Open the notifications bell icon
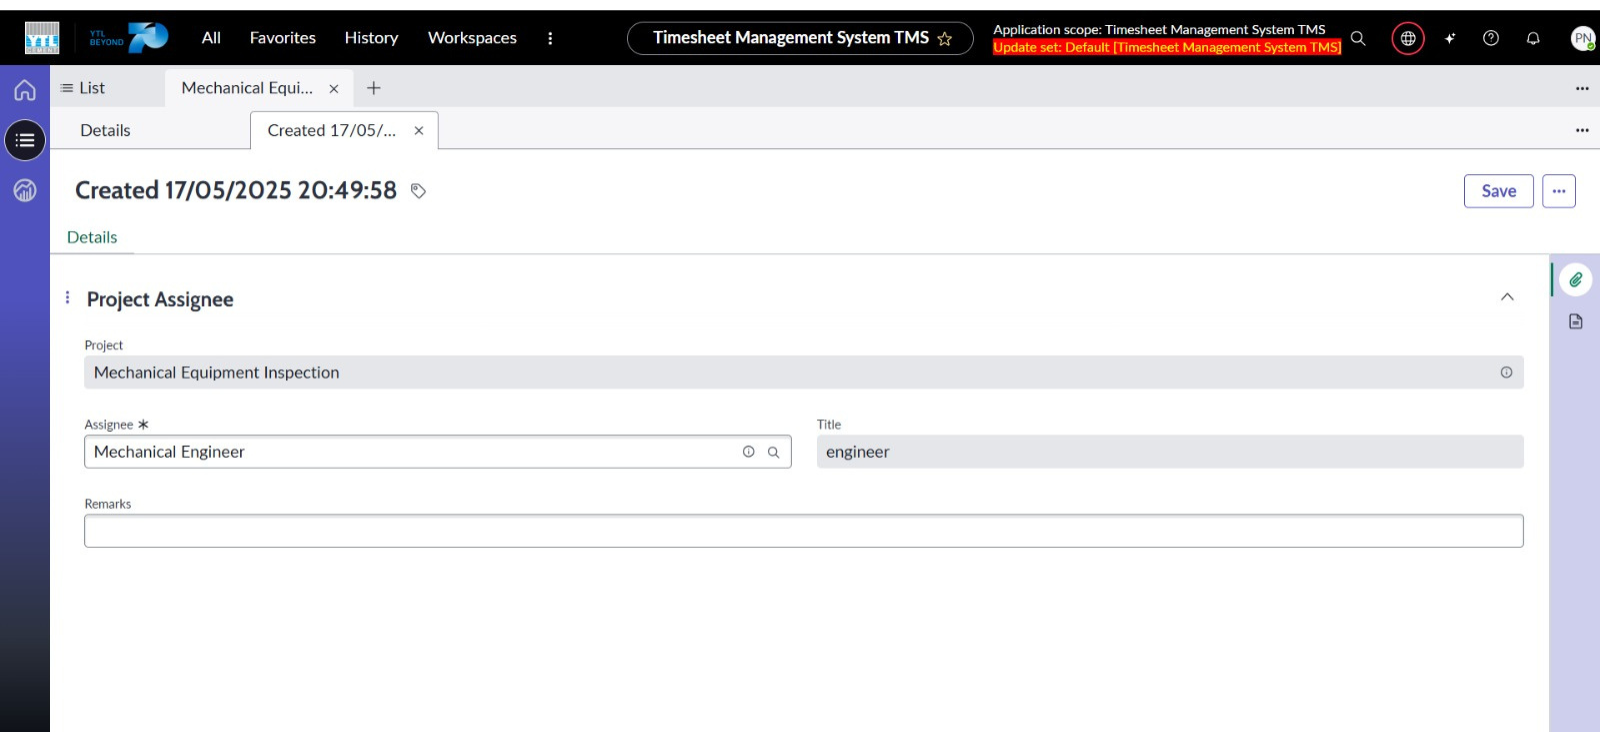The height and width of the screenshot is (732, 1600). point(1533,38)
